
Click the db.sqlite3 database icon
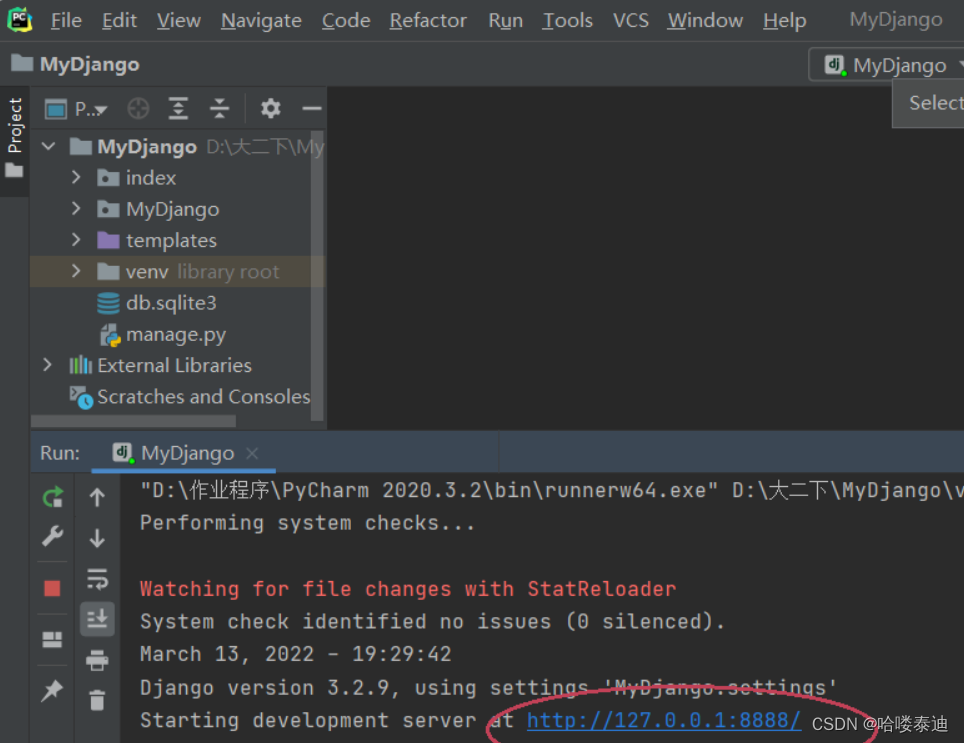click(108, 303)
